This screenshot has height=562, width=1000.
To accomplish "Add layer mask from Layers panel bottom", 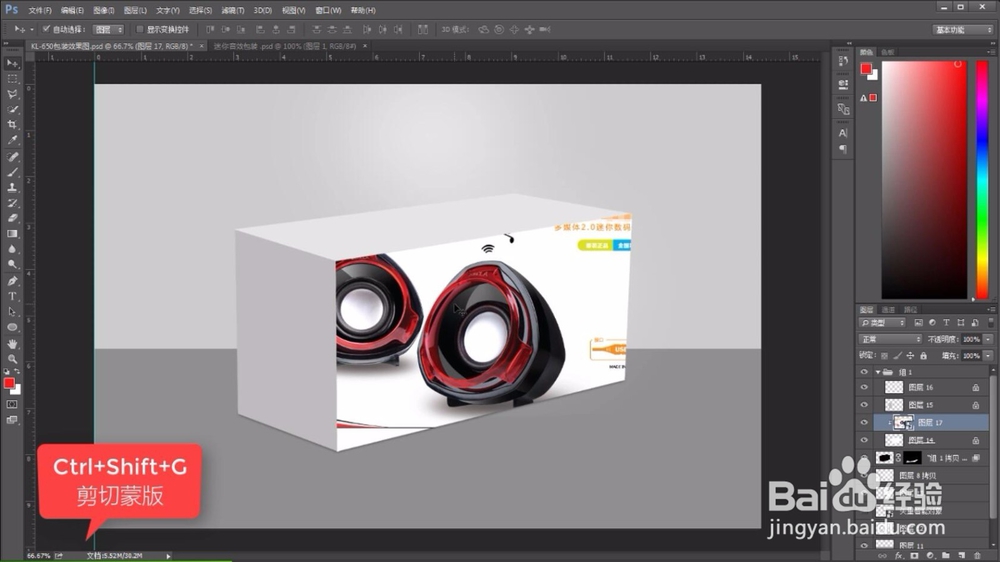I will click(915, 556).
